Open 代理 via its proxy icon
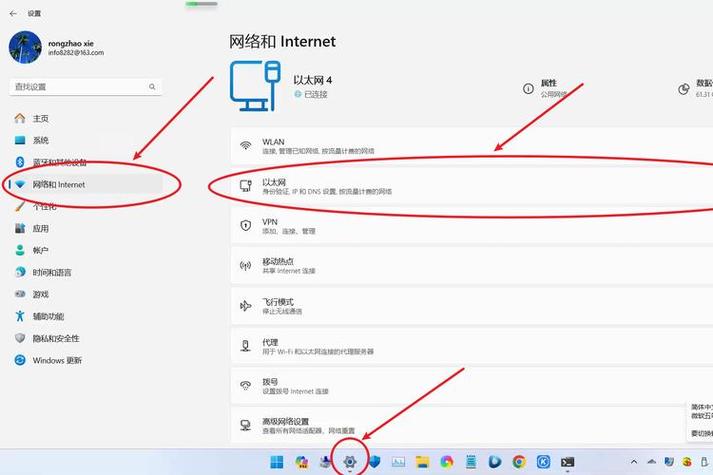Screen dimensions: 713x475 [x=246, y=346]
